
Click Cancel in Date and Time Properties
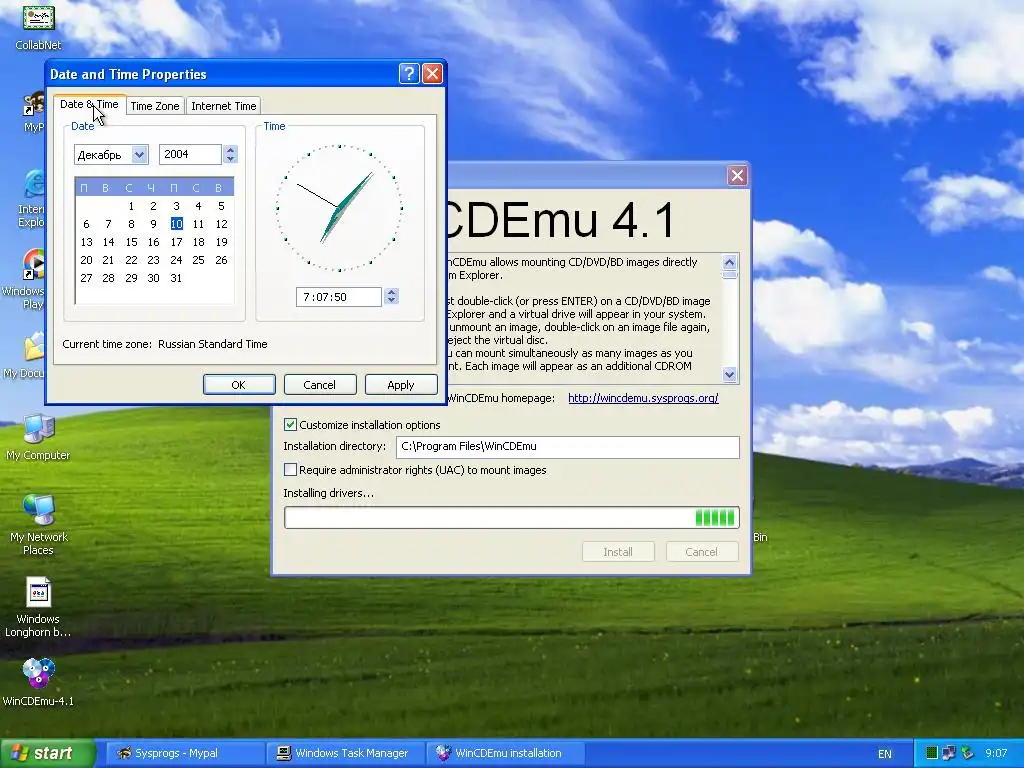pos(320,385)
